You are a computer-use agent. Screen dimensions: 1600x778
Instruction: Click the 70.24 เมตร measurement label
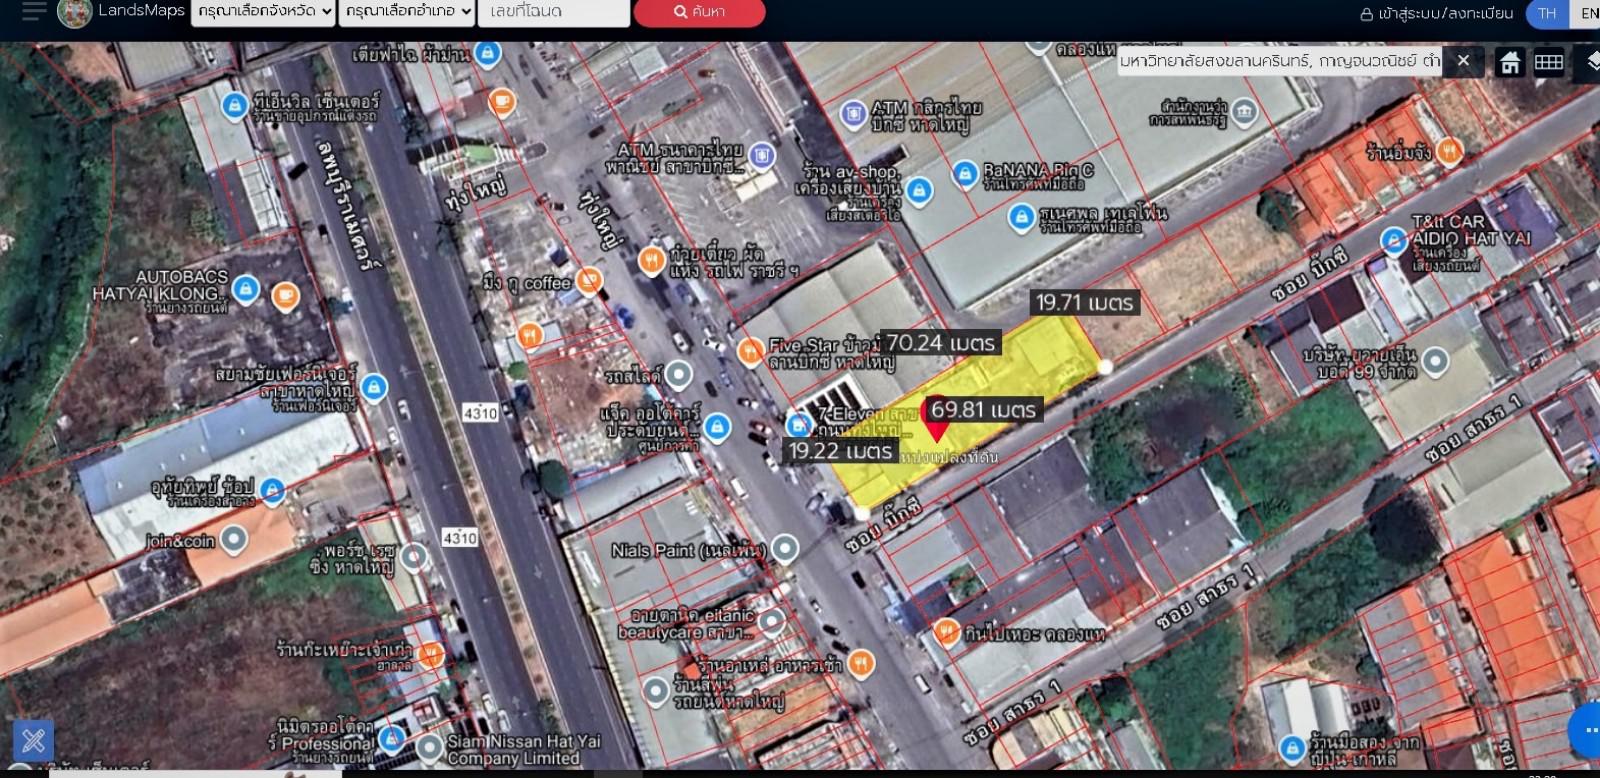pyautogui.click(x=940, y=343)
